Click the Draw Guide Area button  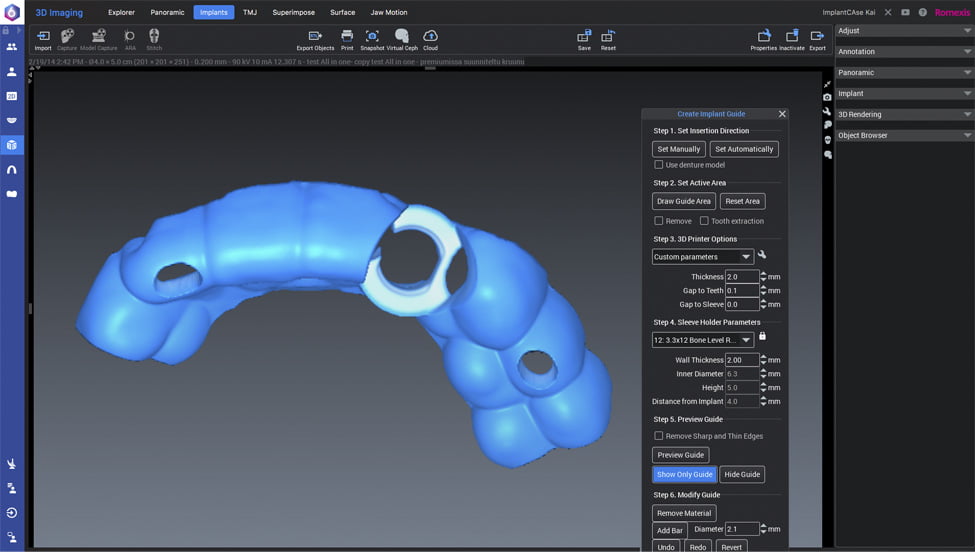683,201
